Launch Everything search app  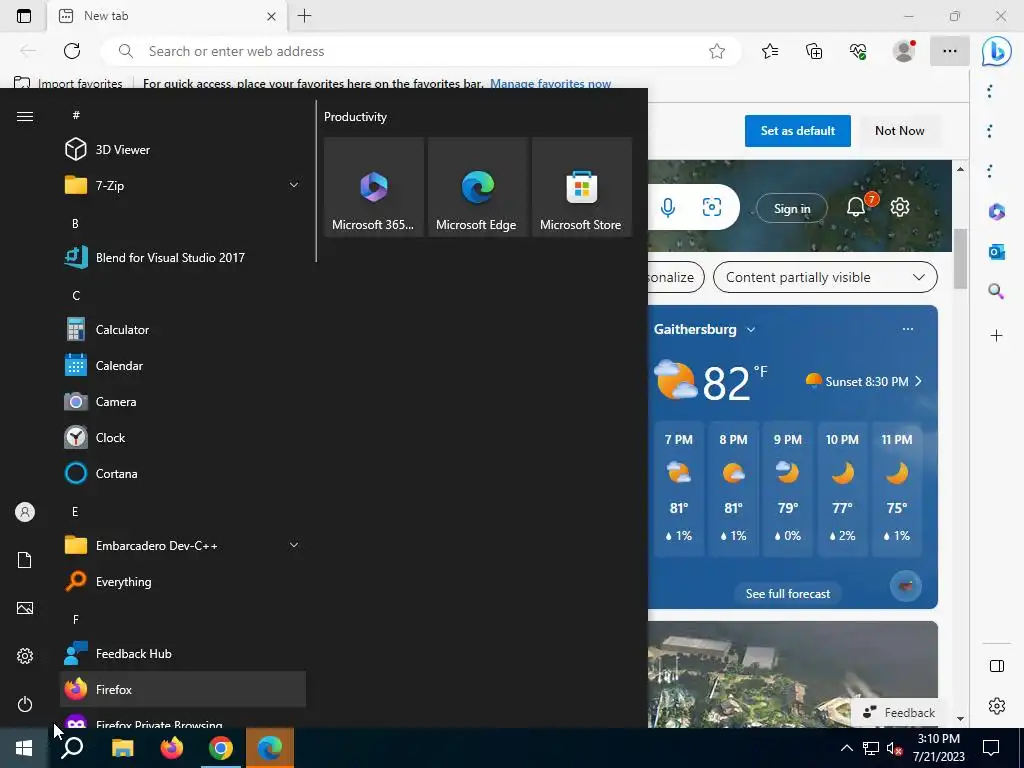point(183,581)
